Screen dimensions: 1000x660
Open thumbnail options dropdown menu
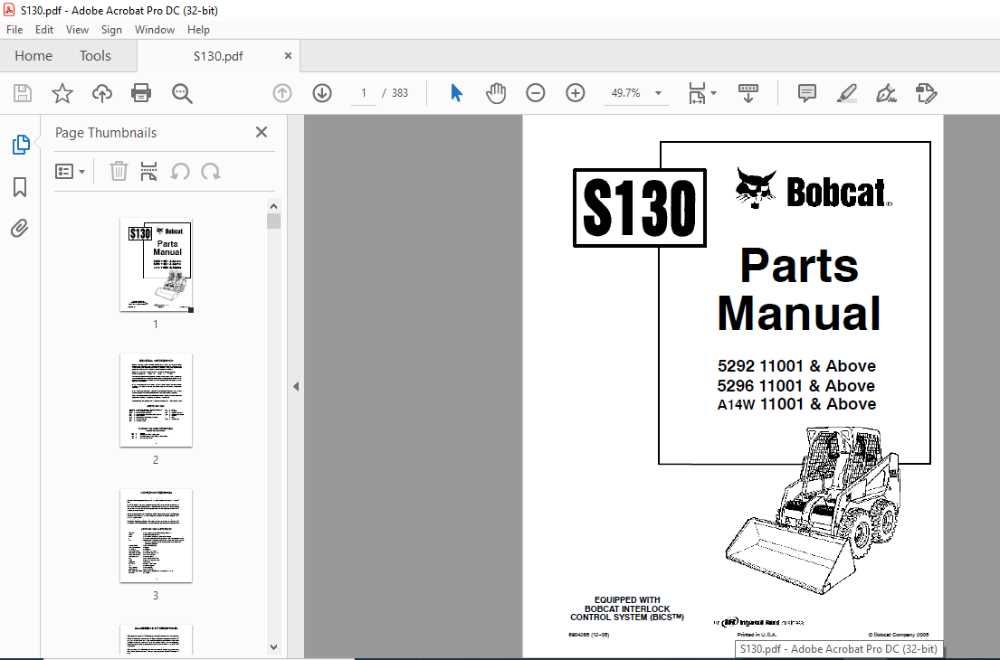click(x=70, y=171)
